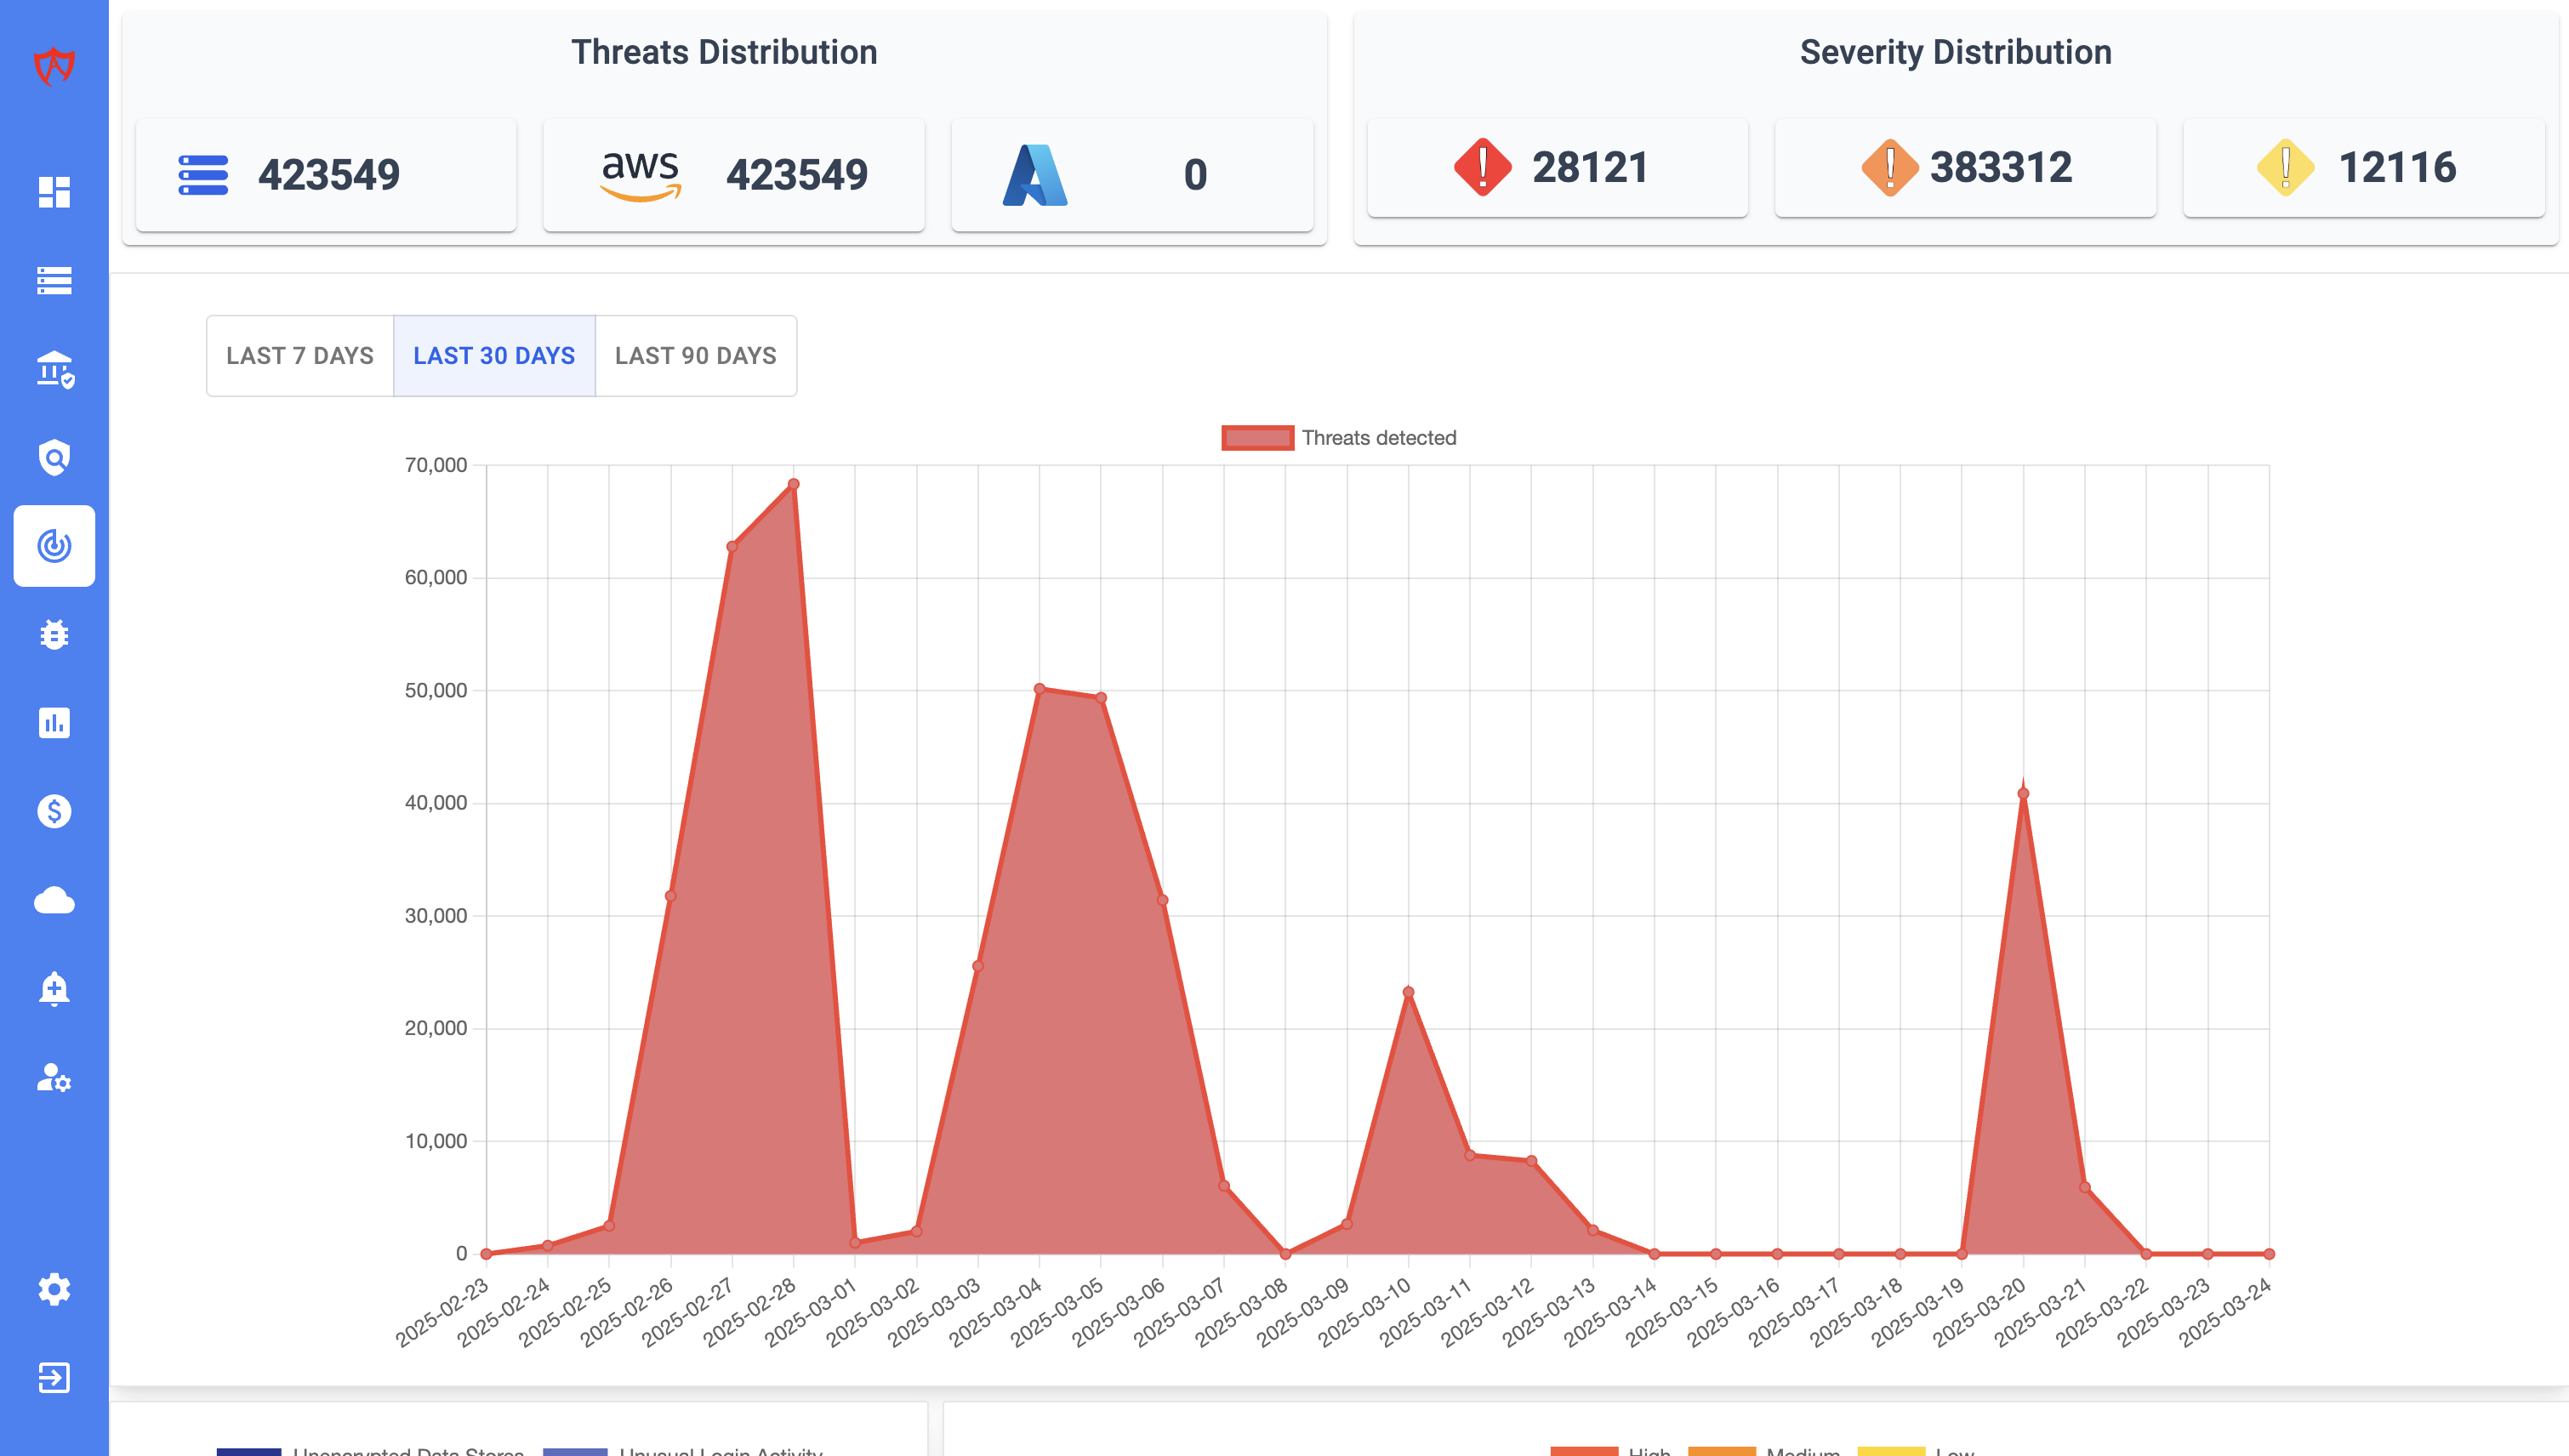
Task: Click the red high severity icon
Action: click(x=1482, y=167)
